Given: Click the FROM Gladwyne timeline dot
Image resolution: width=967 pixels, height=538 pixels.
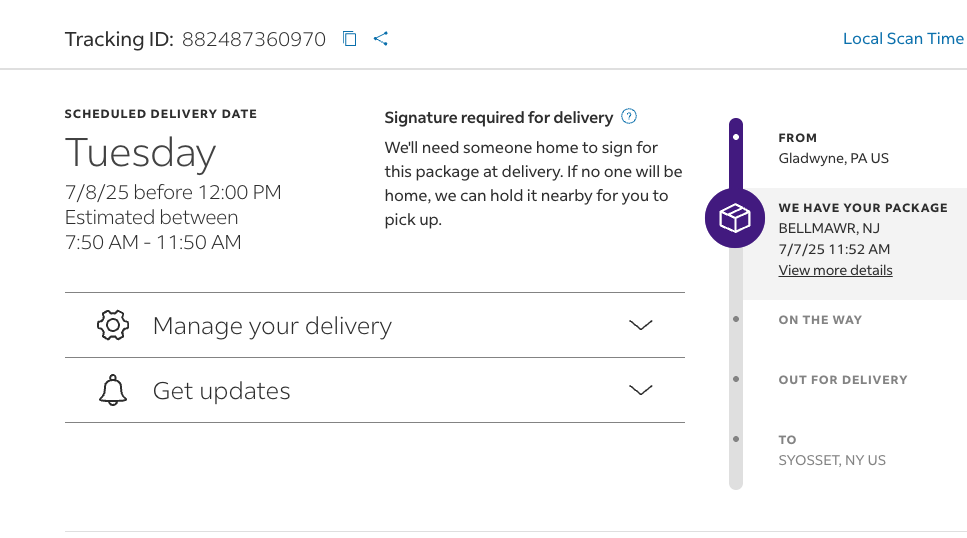Looking at the screenshot, I should point(736,137).
